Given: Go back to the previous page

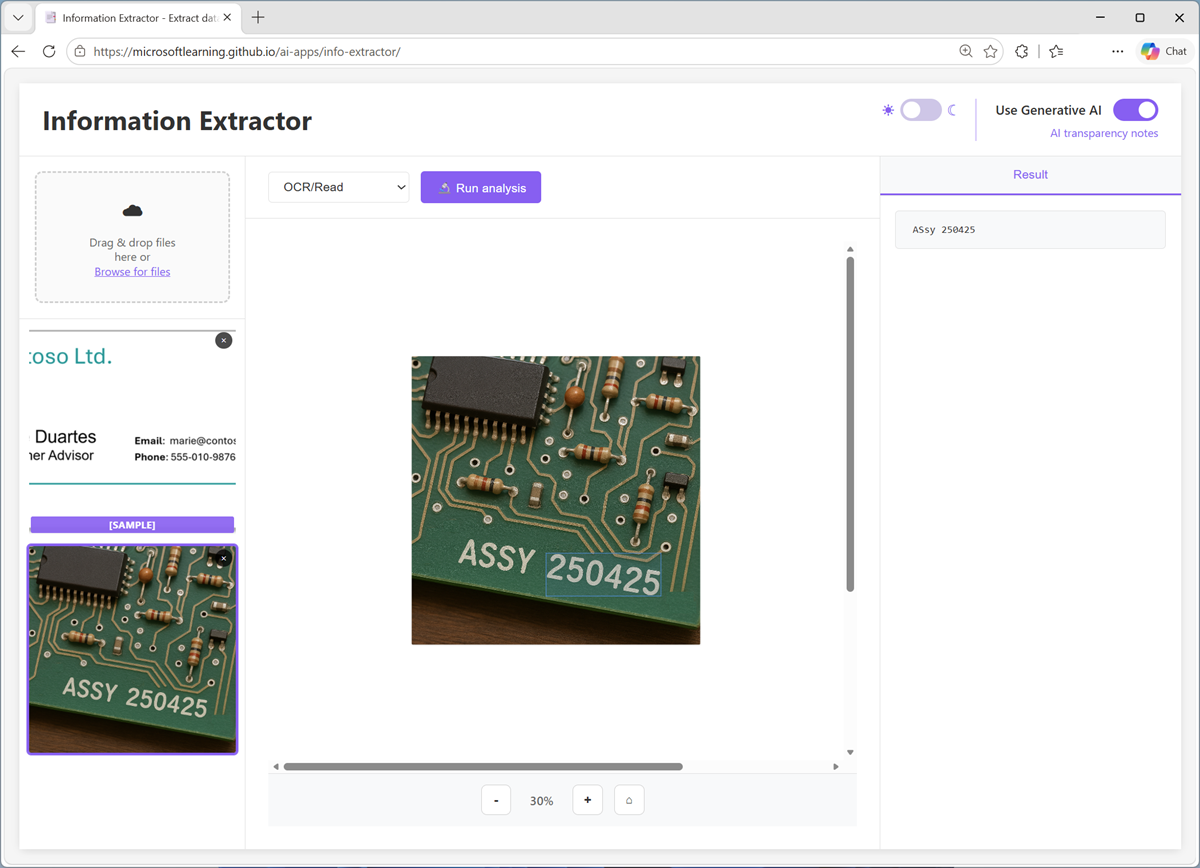Looking at the screenshot, I should pyautogui.click(x=18, y=51).
